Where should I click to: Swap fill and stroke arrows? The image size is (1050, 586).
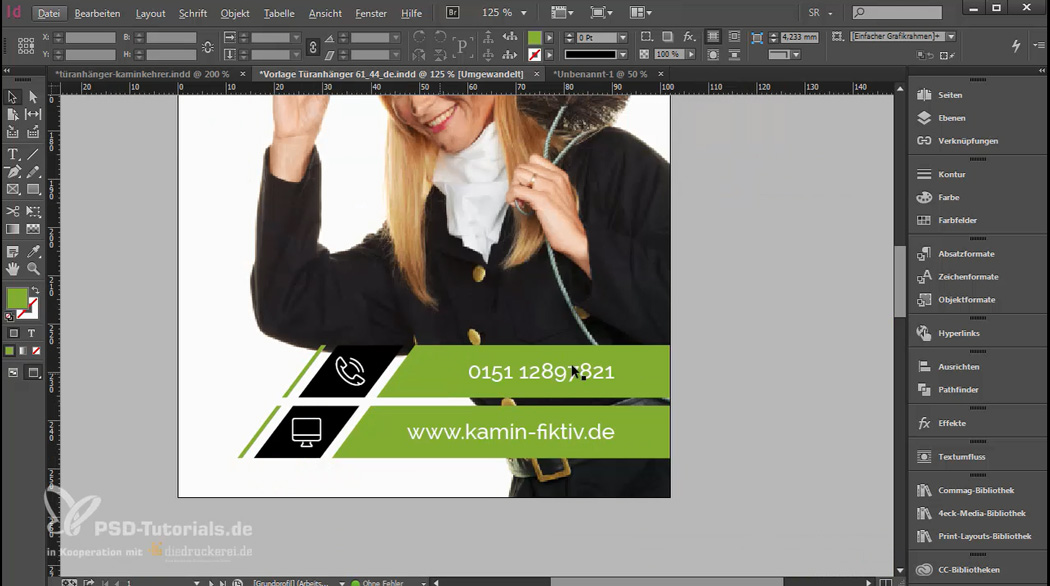(35, 291)
